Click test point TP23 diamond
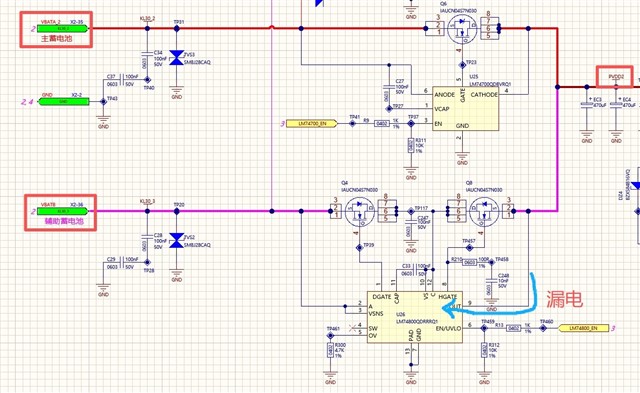The width and height of the screenshot is (640, 393). (462, 65)
